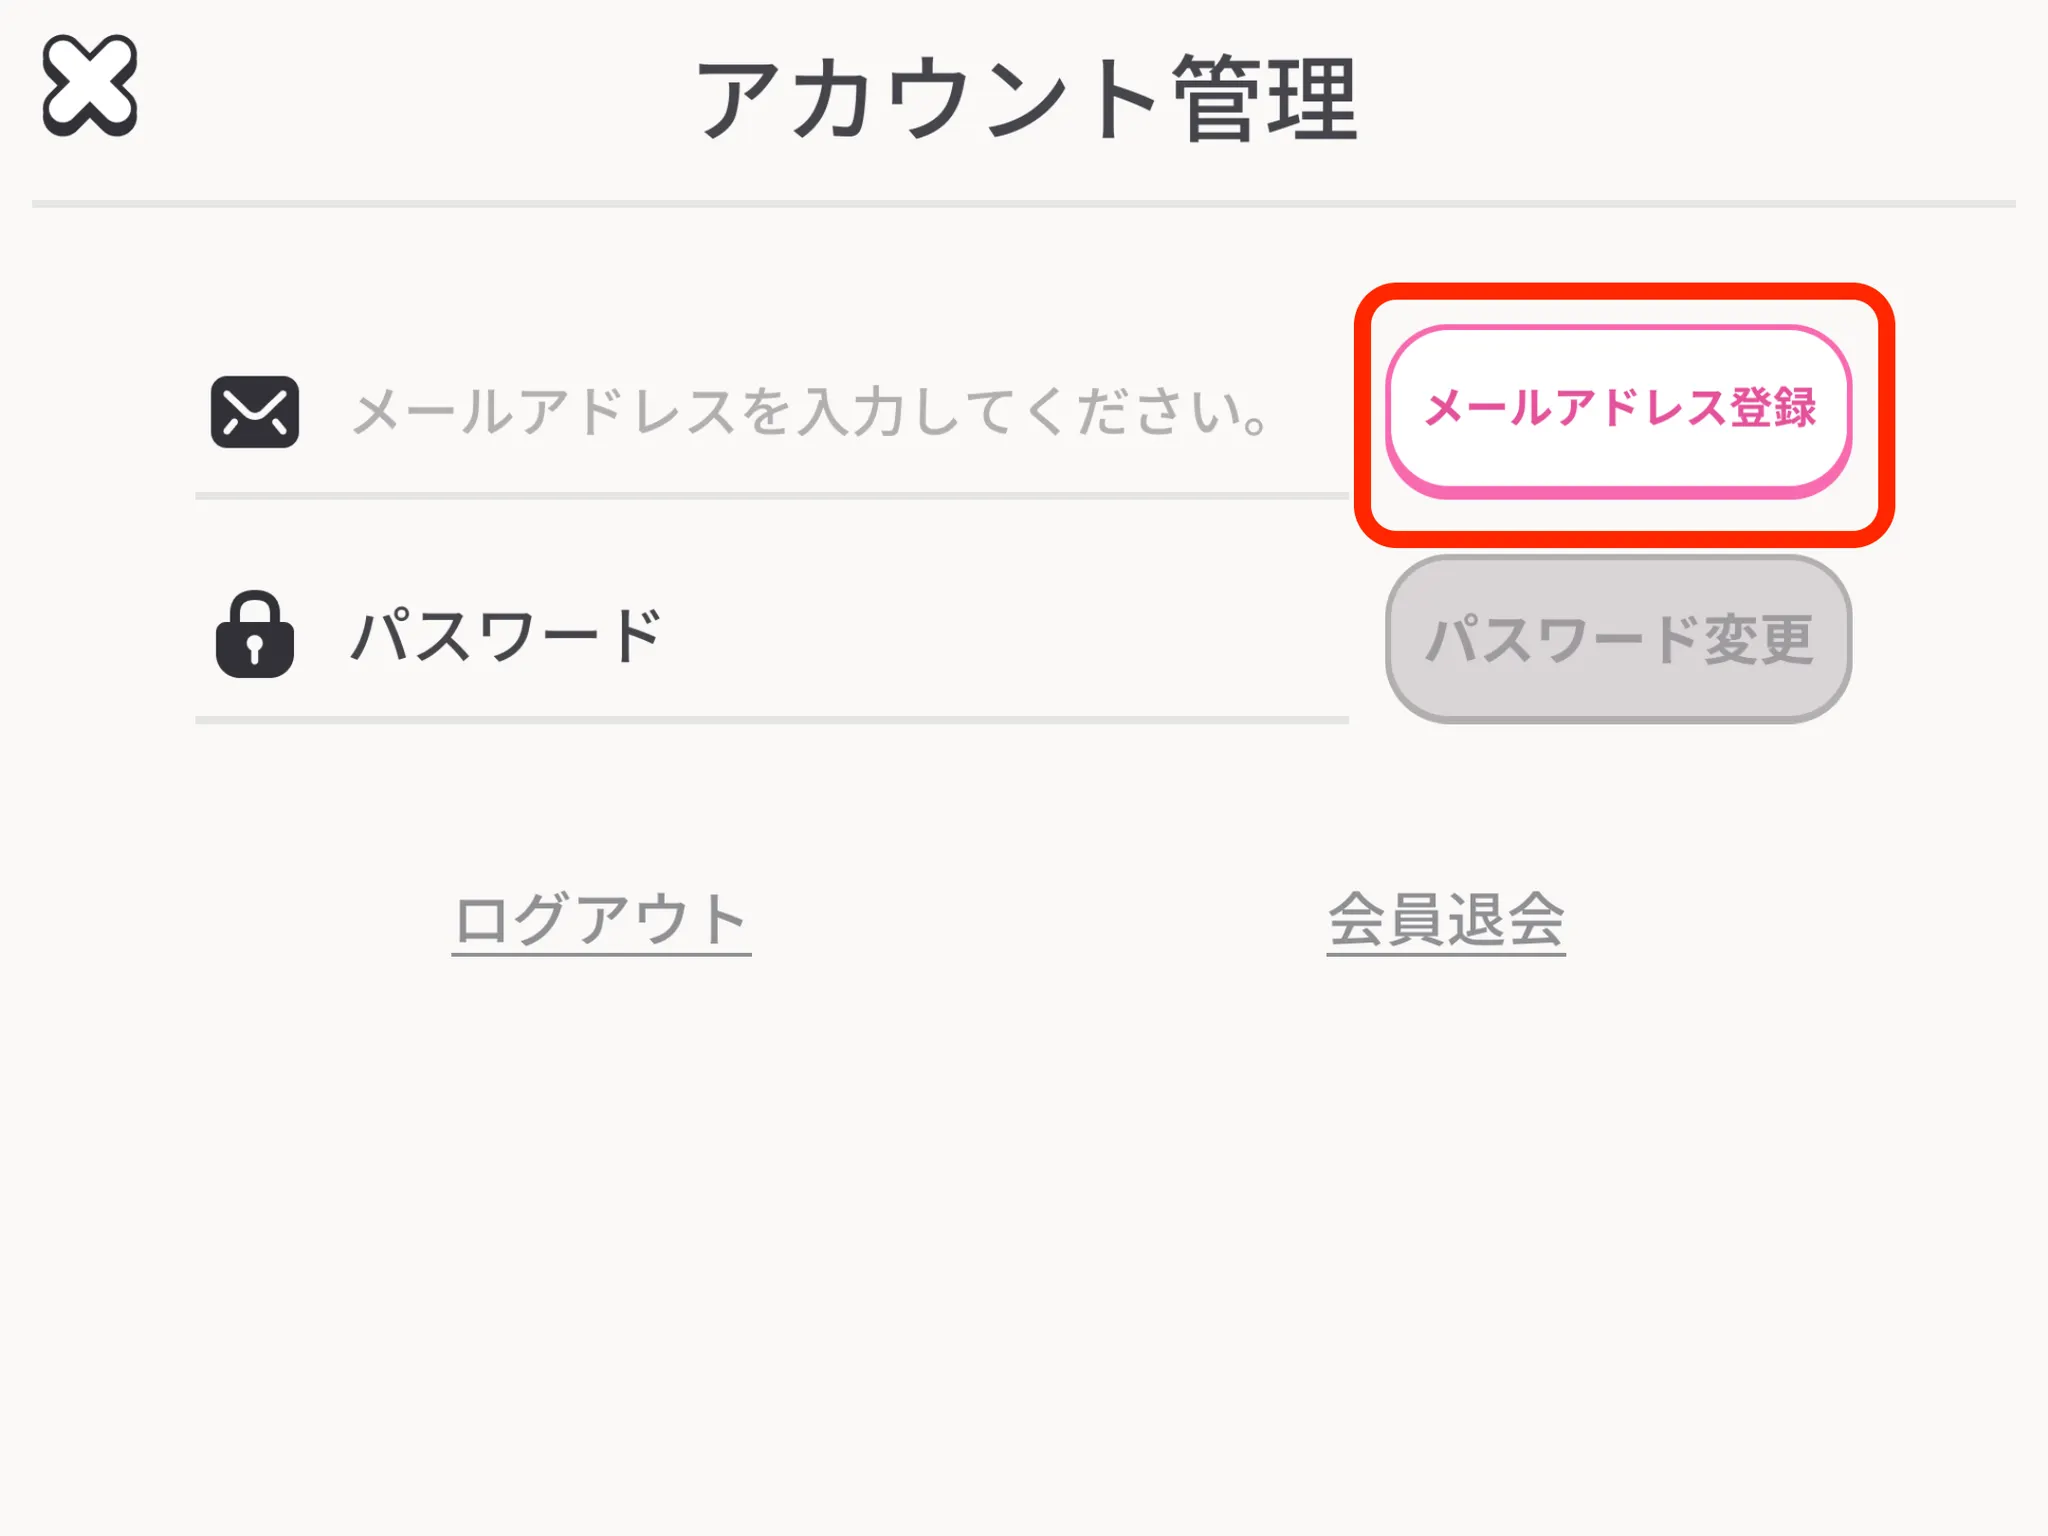Click the パスワード label text
The image size is (2048, 1536).
click(506, 636)
